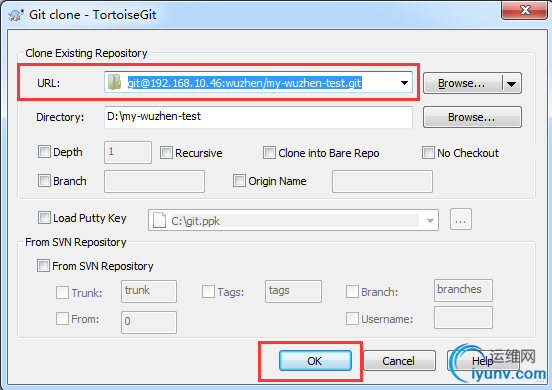Screen dimensions: 552x390
Task: Check Clone into Bare Repo option
Action: tap(269, 153)
